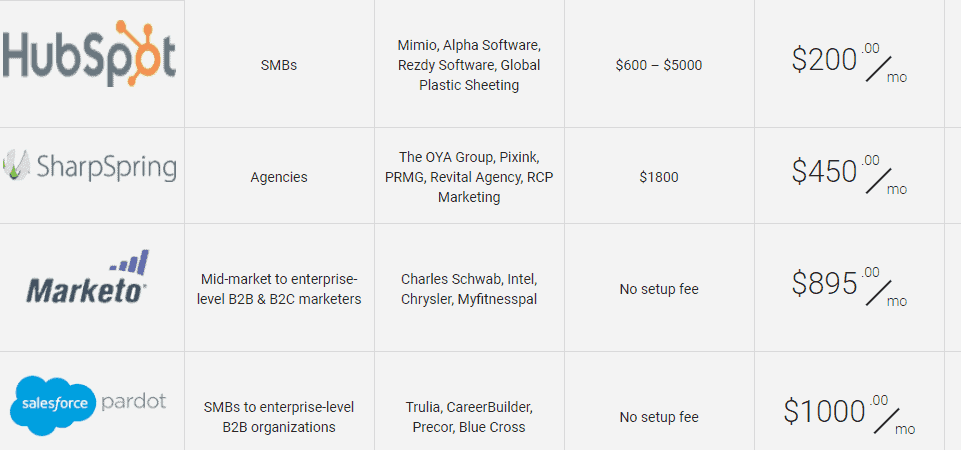Image resolution: width=961 pixels, height=460 pixels.
Task: Click the $1800 setup fee cell
Action: [x=659, y=177]
